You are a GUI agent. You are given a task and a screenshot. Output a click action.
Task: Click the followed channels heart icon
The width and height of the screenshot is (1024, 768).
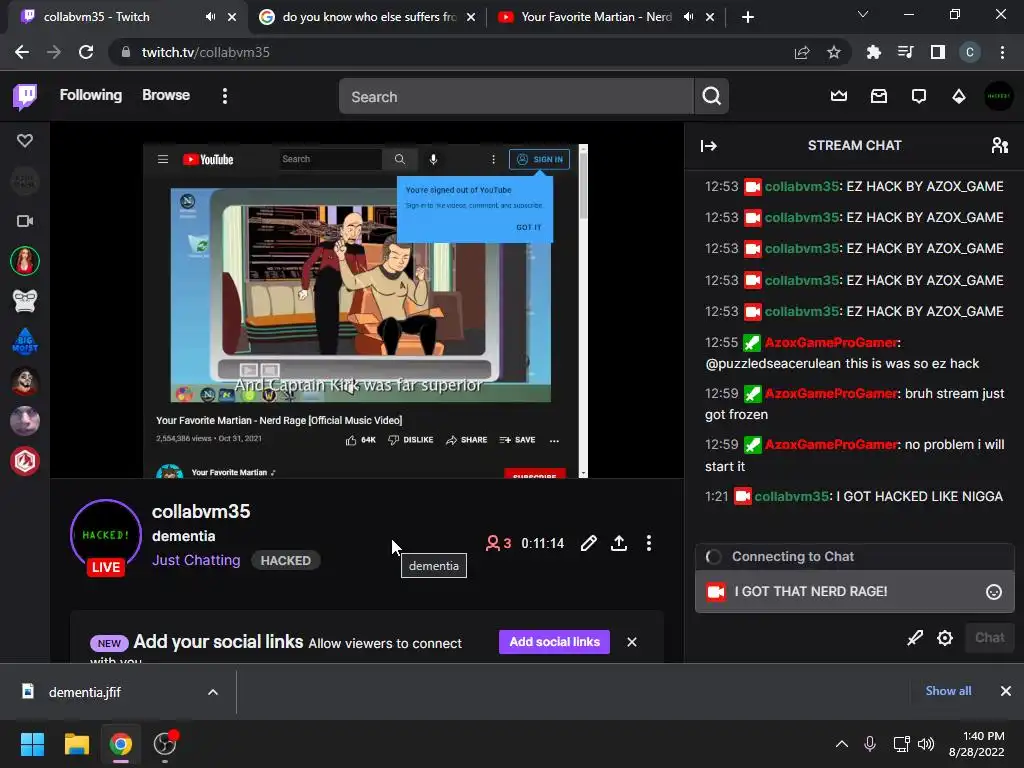pyautogui.click(x=25, y=140)
